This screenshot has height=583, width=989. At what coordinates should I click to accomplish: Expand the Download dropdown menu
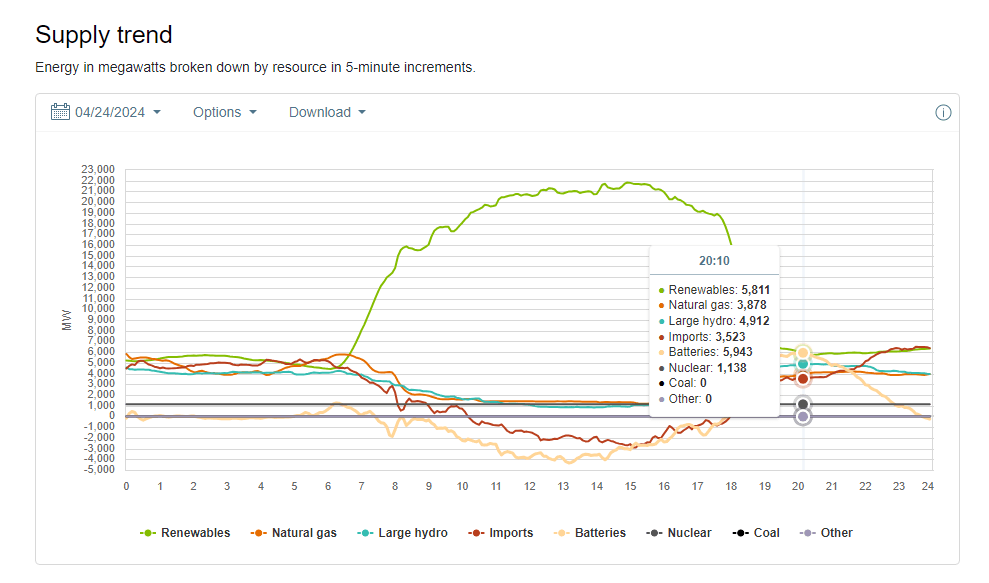[327, 112]
